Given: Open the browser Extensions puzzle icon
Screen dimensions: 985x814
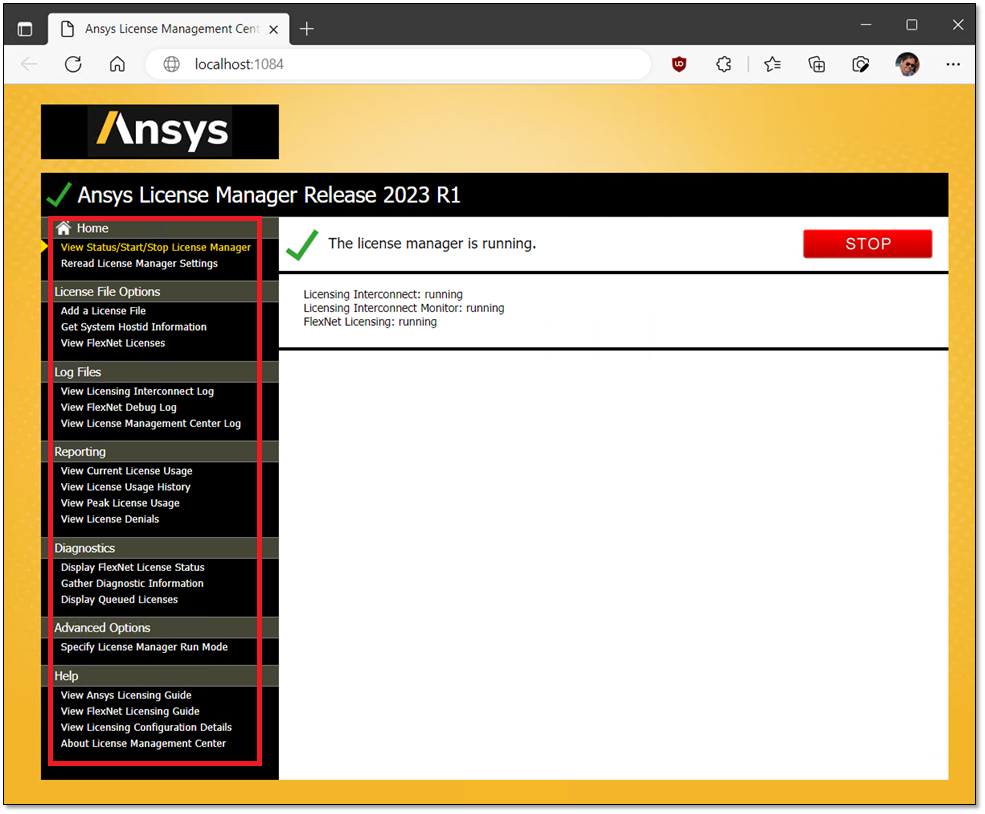Looking at the screenshot, I should [x=724, y=64].
